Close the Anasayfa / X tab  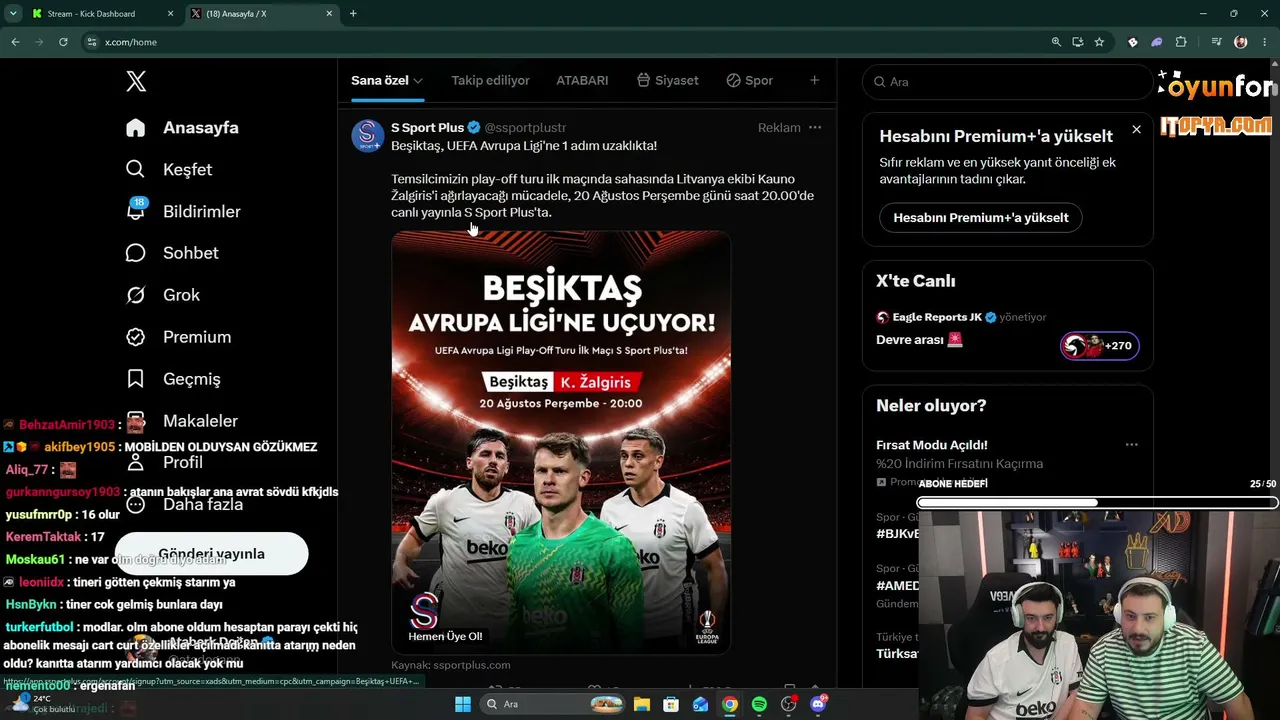coord(329,14)
